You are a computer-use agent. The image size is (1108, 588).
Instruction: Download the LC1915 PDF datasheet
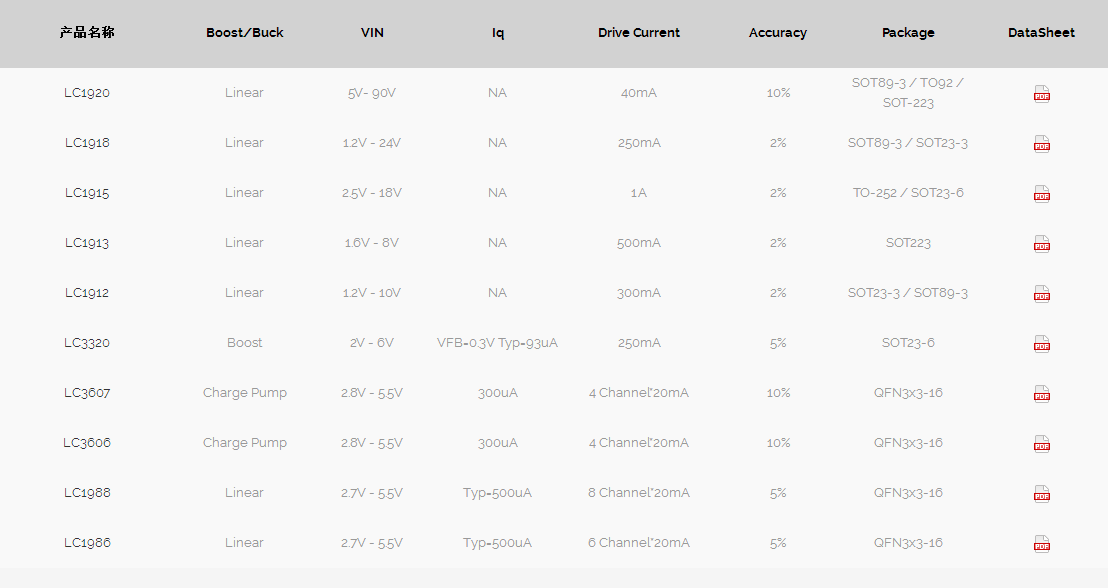[1042, 194]
